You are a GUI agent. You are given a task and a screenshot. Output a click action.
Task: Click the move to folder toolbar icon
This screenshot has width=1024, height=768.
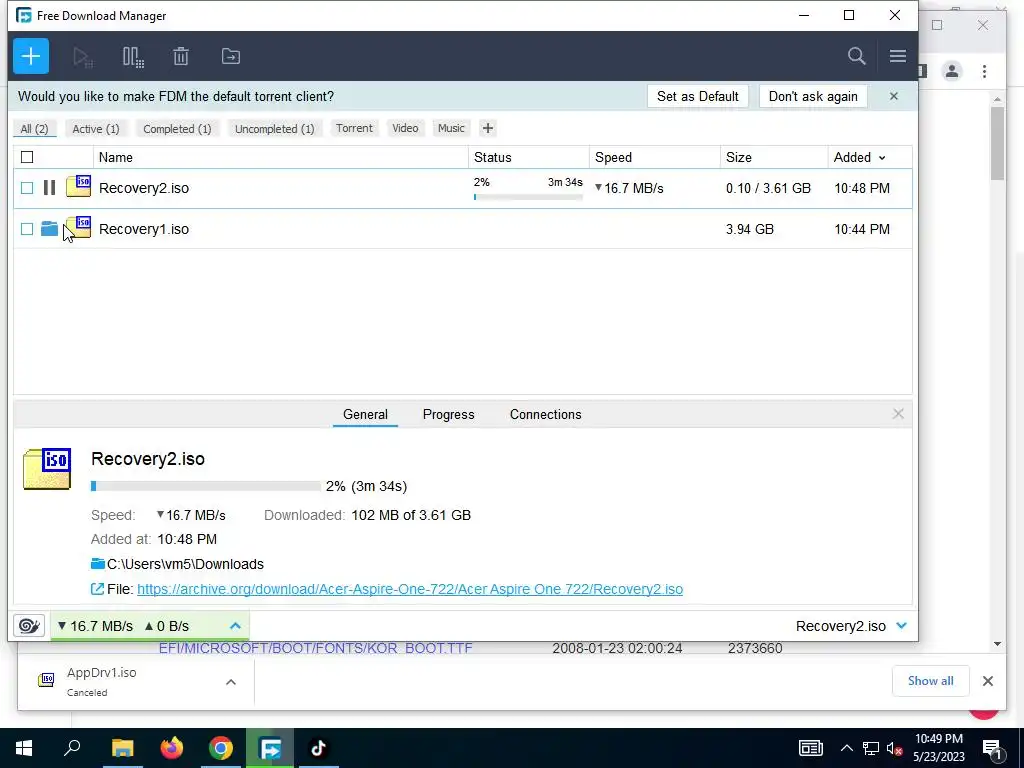[231, 56]
